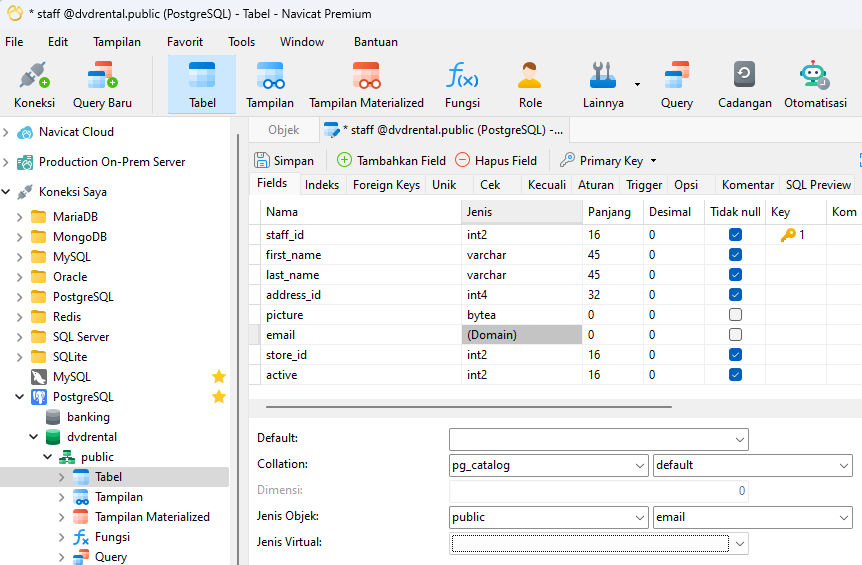This screenshot has height=565, width=862.
Task: Collapse the Koneksi Saya group
Action: tap(6, 192)
